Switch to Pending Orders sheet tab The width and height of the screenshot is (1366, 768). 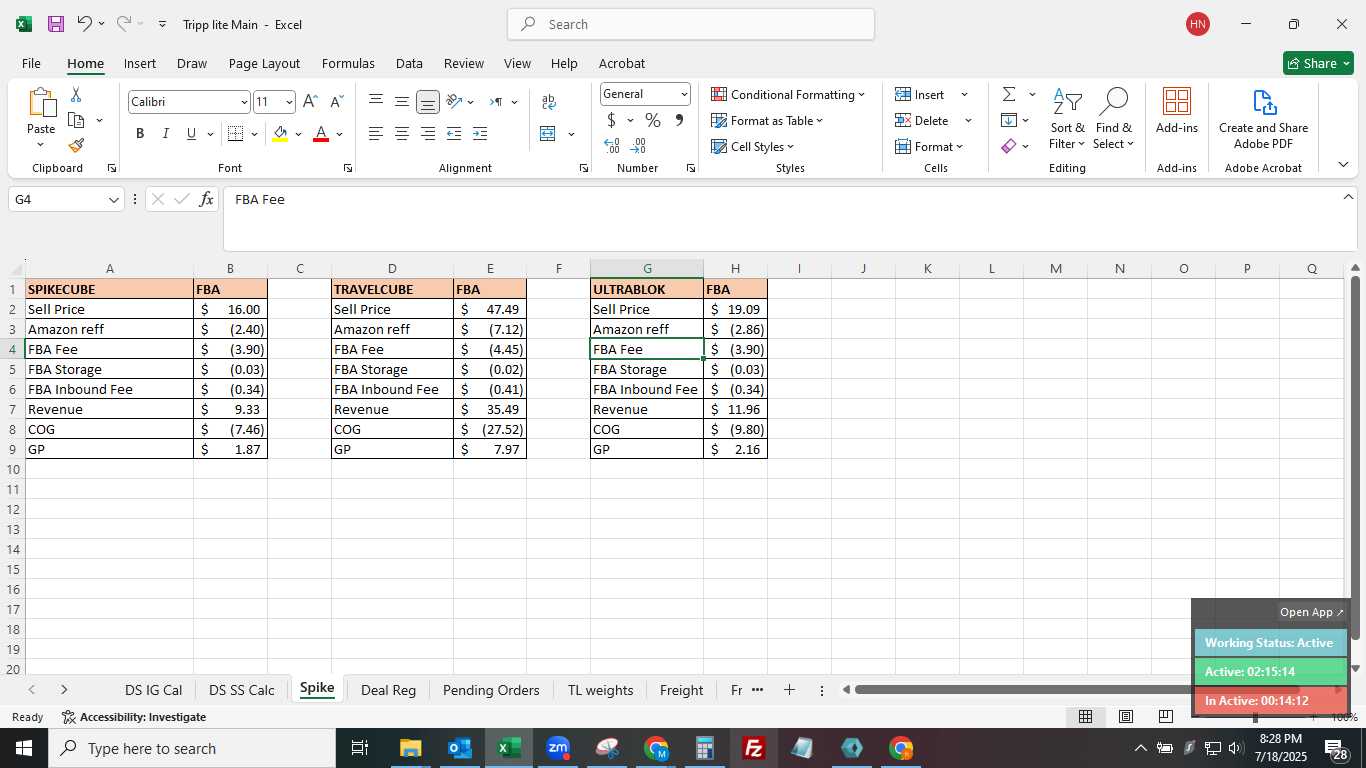[491, 690]
